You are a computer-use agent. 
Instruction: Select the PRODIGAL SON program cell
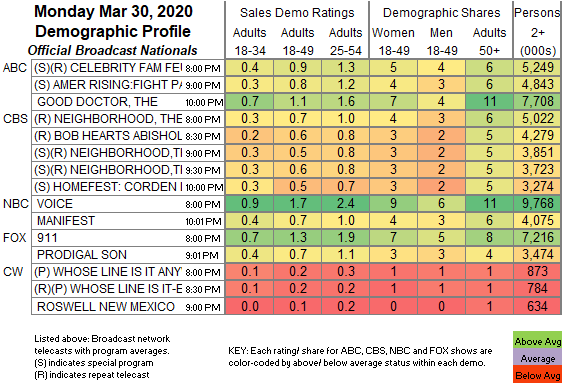pyautogui.click(x=128, y=255)
